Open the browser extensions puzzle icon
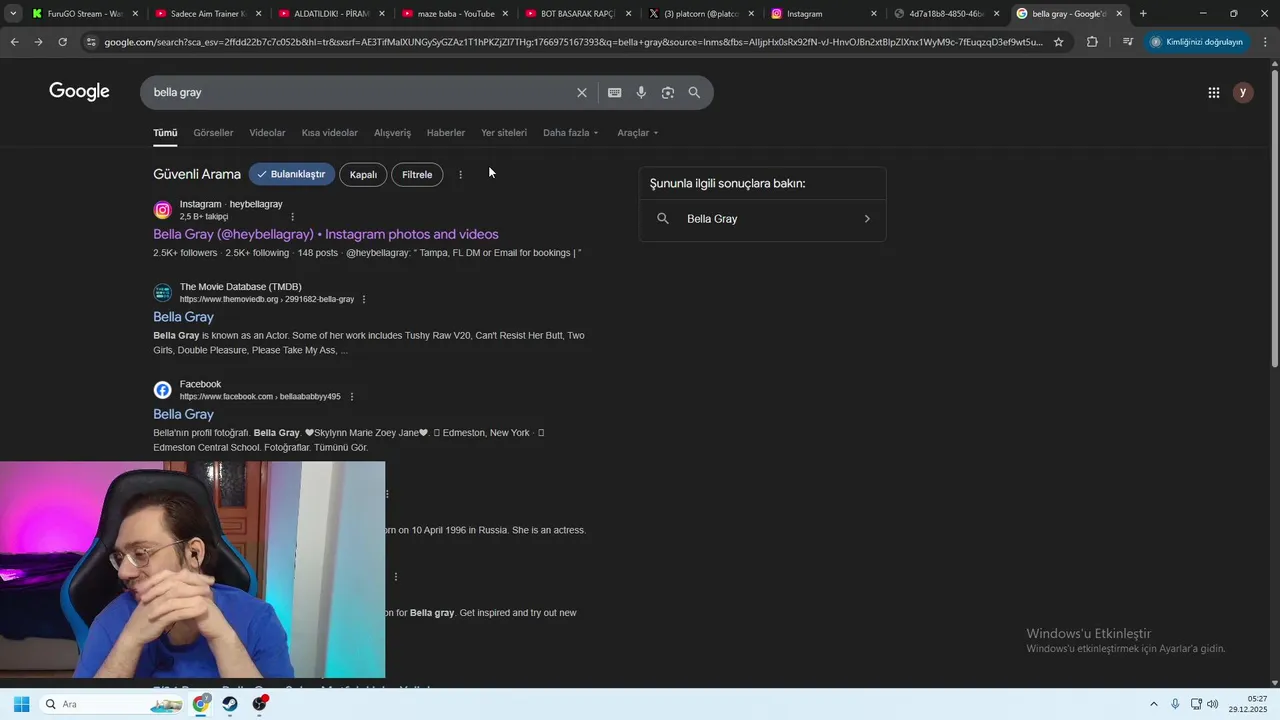The image size is (1280, 720). coord(1092,42)
